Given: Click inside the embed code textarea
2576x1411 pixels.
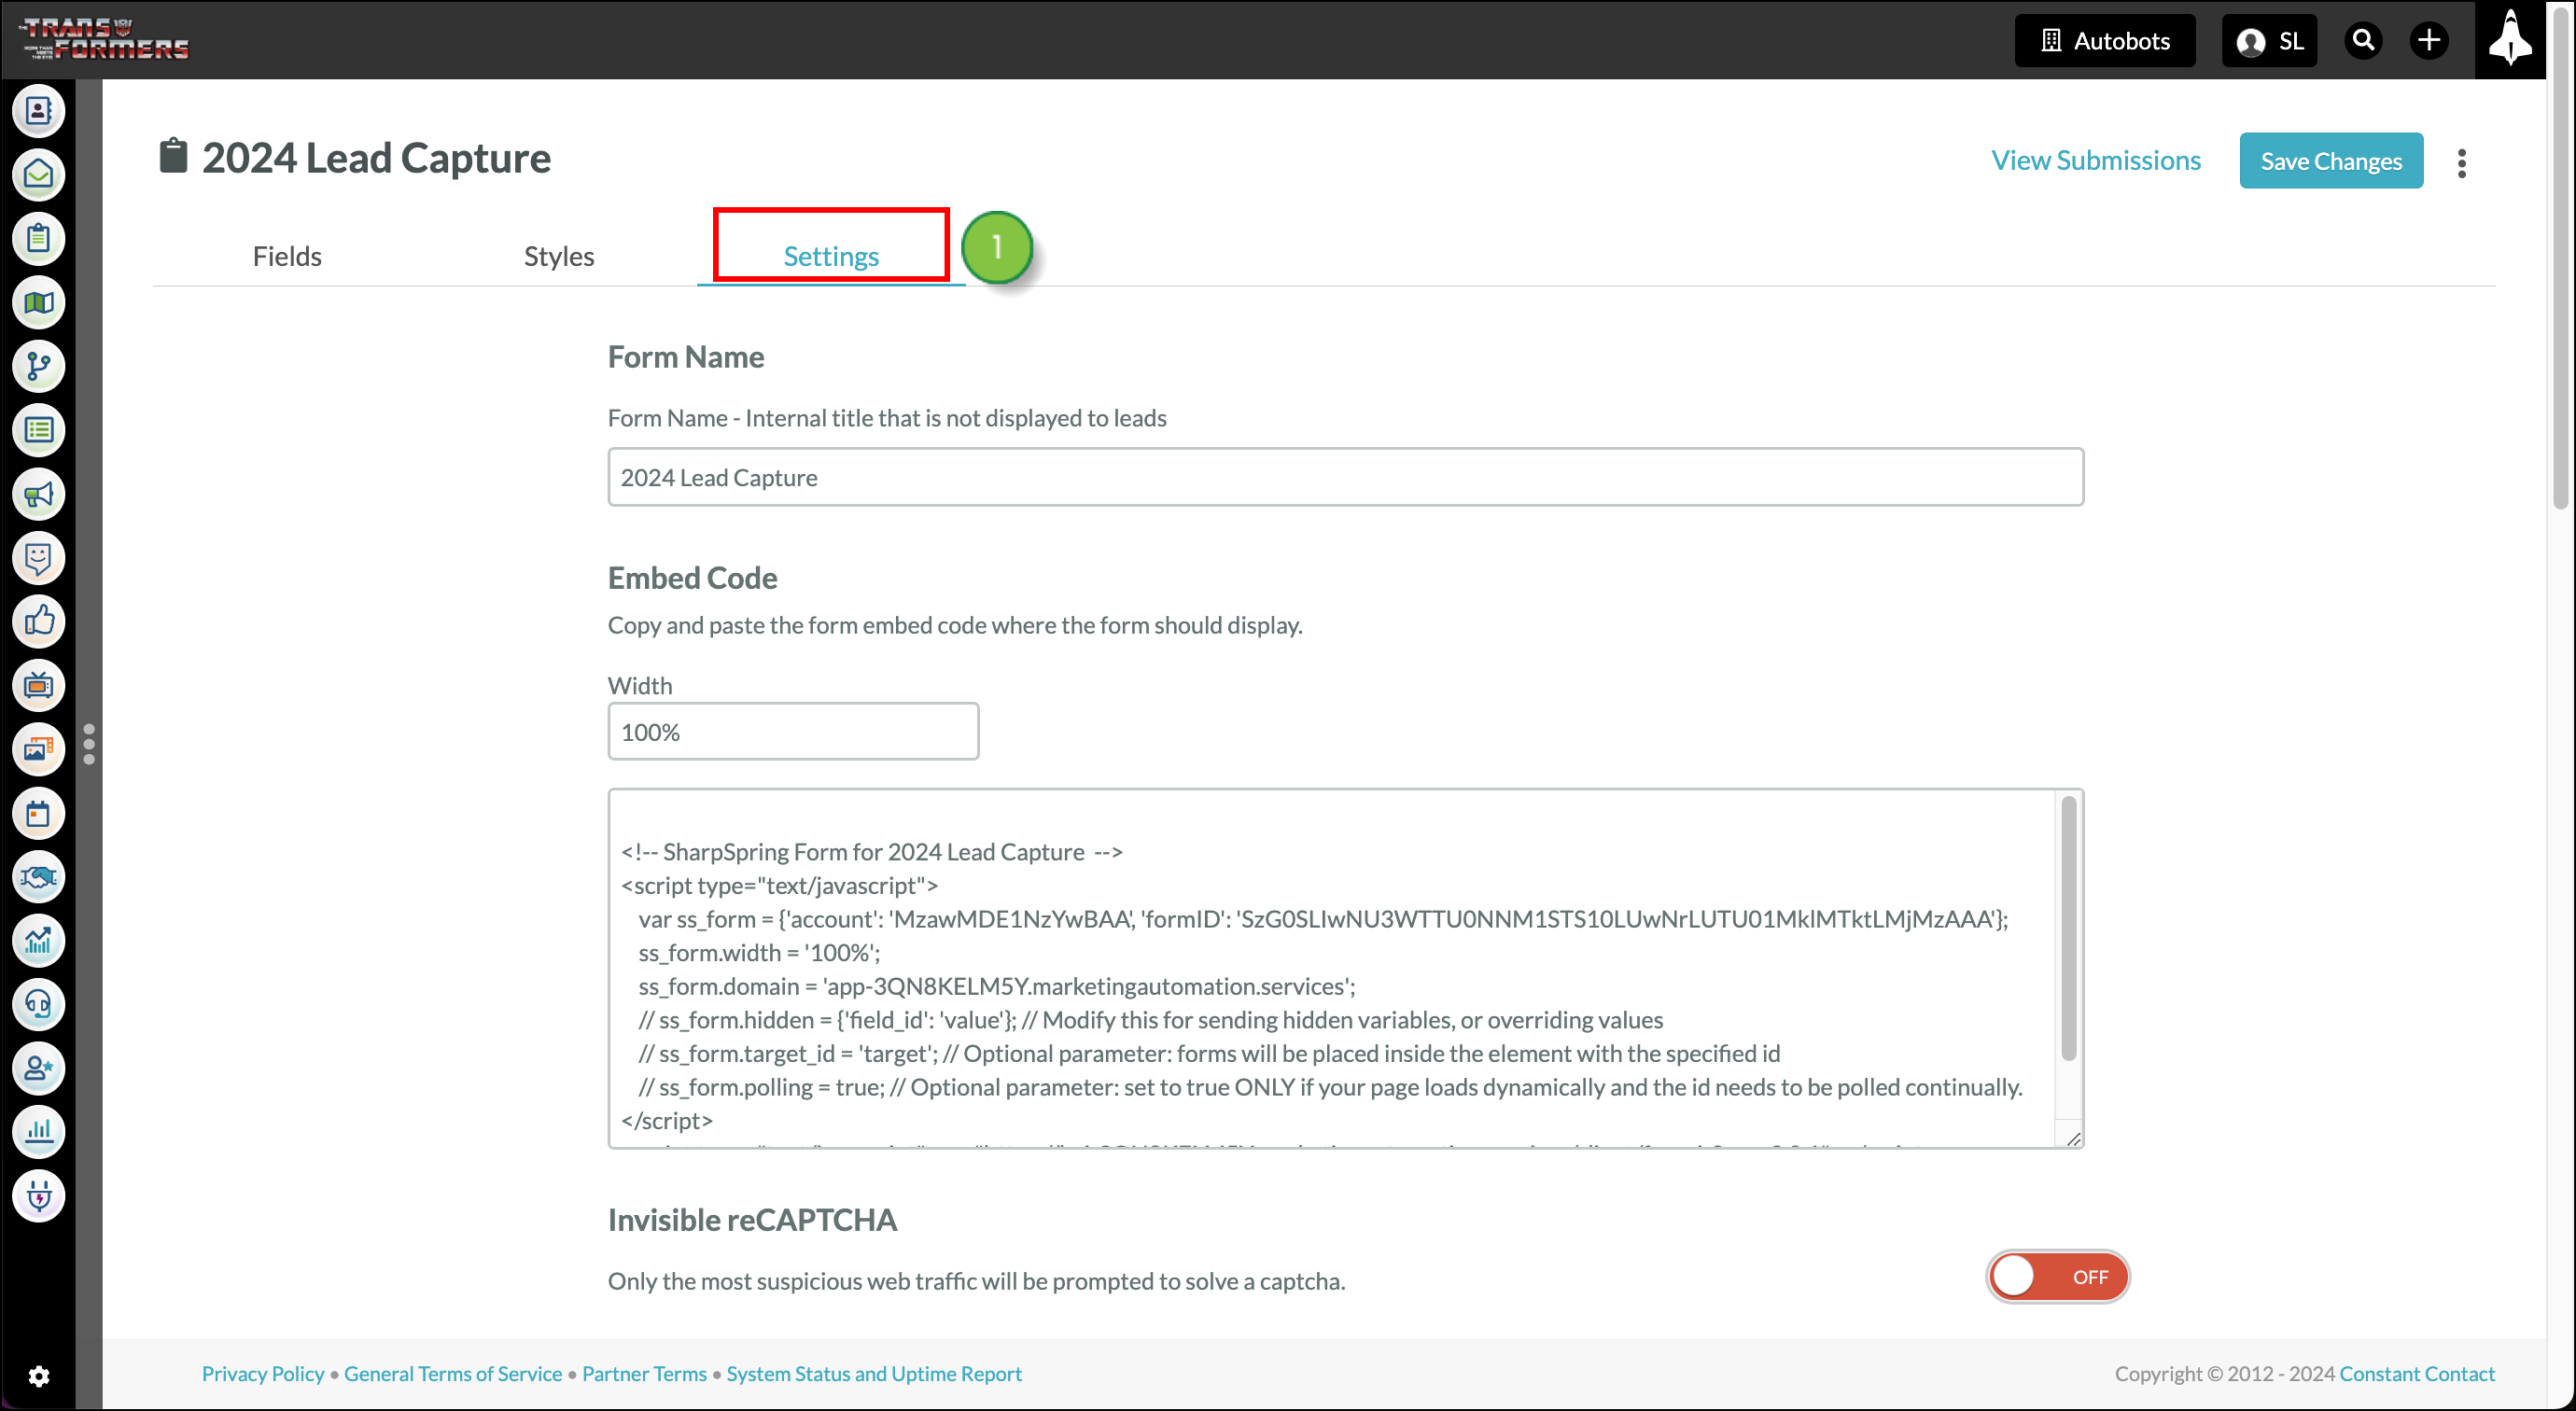Looking at the screenshot, I should point(1346,969).
